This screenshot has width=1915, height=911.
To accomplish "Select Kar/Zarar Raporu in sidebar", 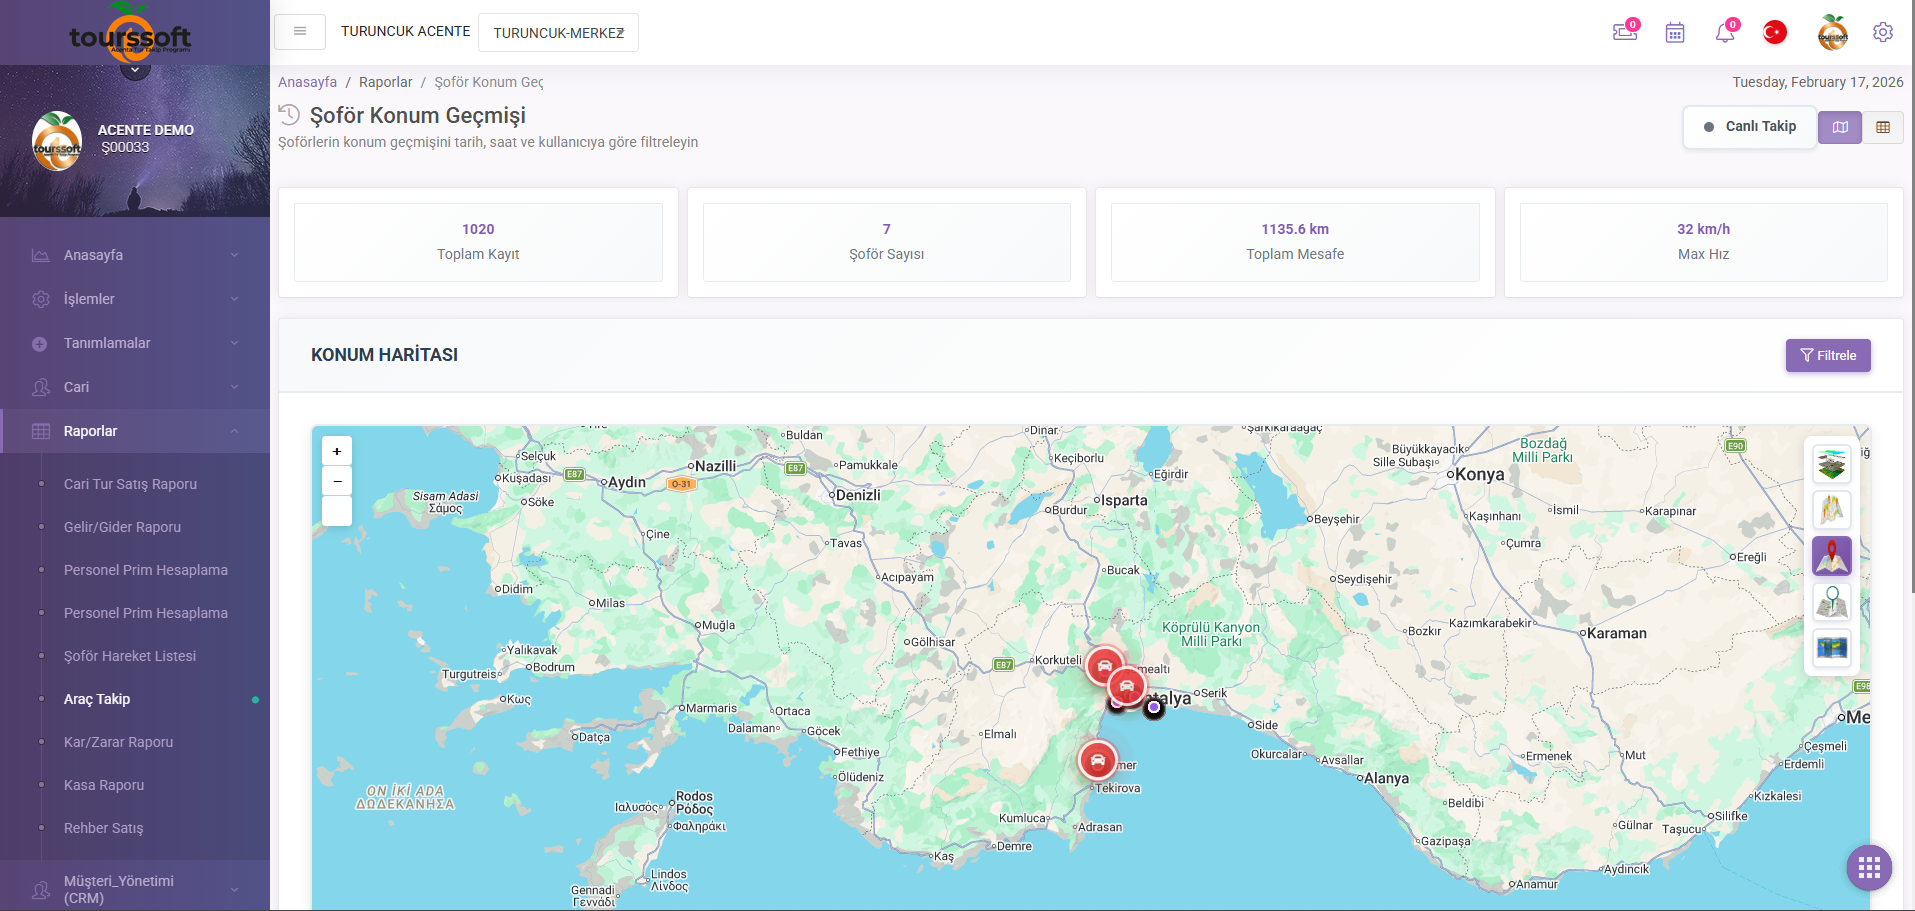I will point(118,742).
